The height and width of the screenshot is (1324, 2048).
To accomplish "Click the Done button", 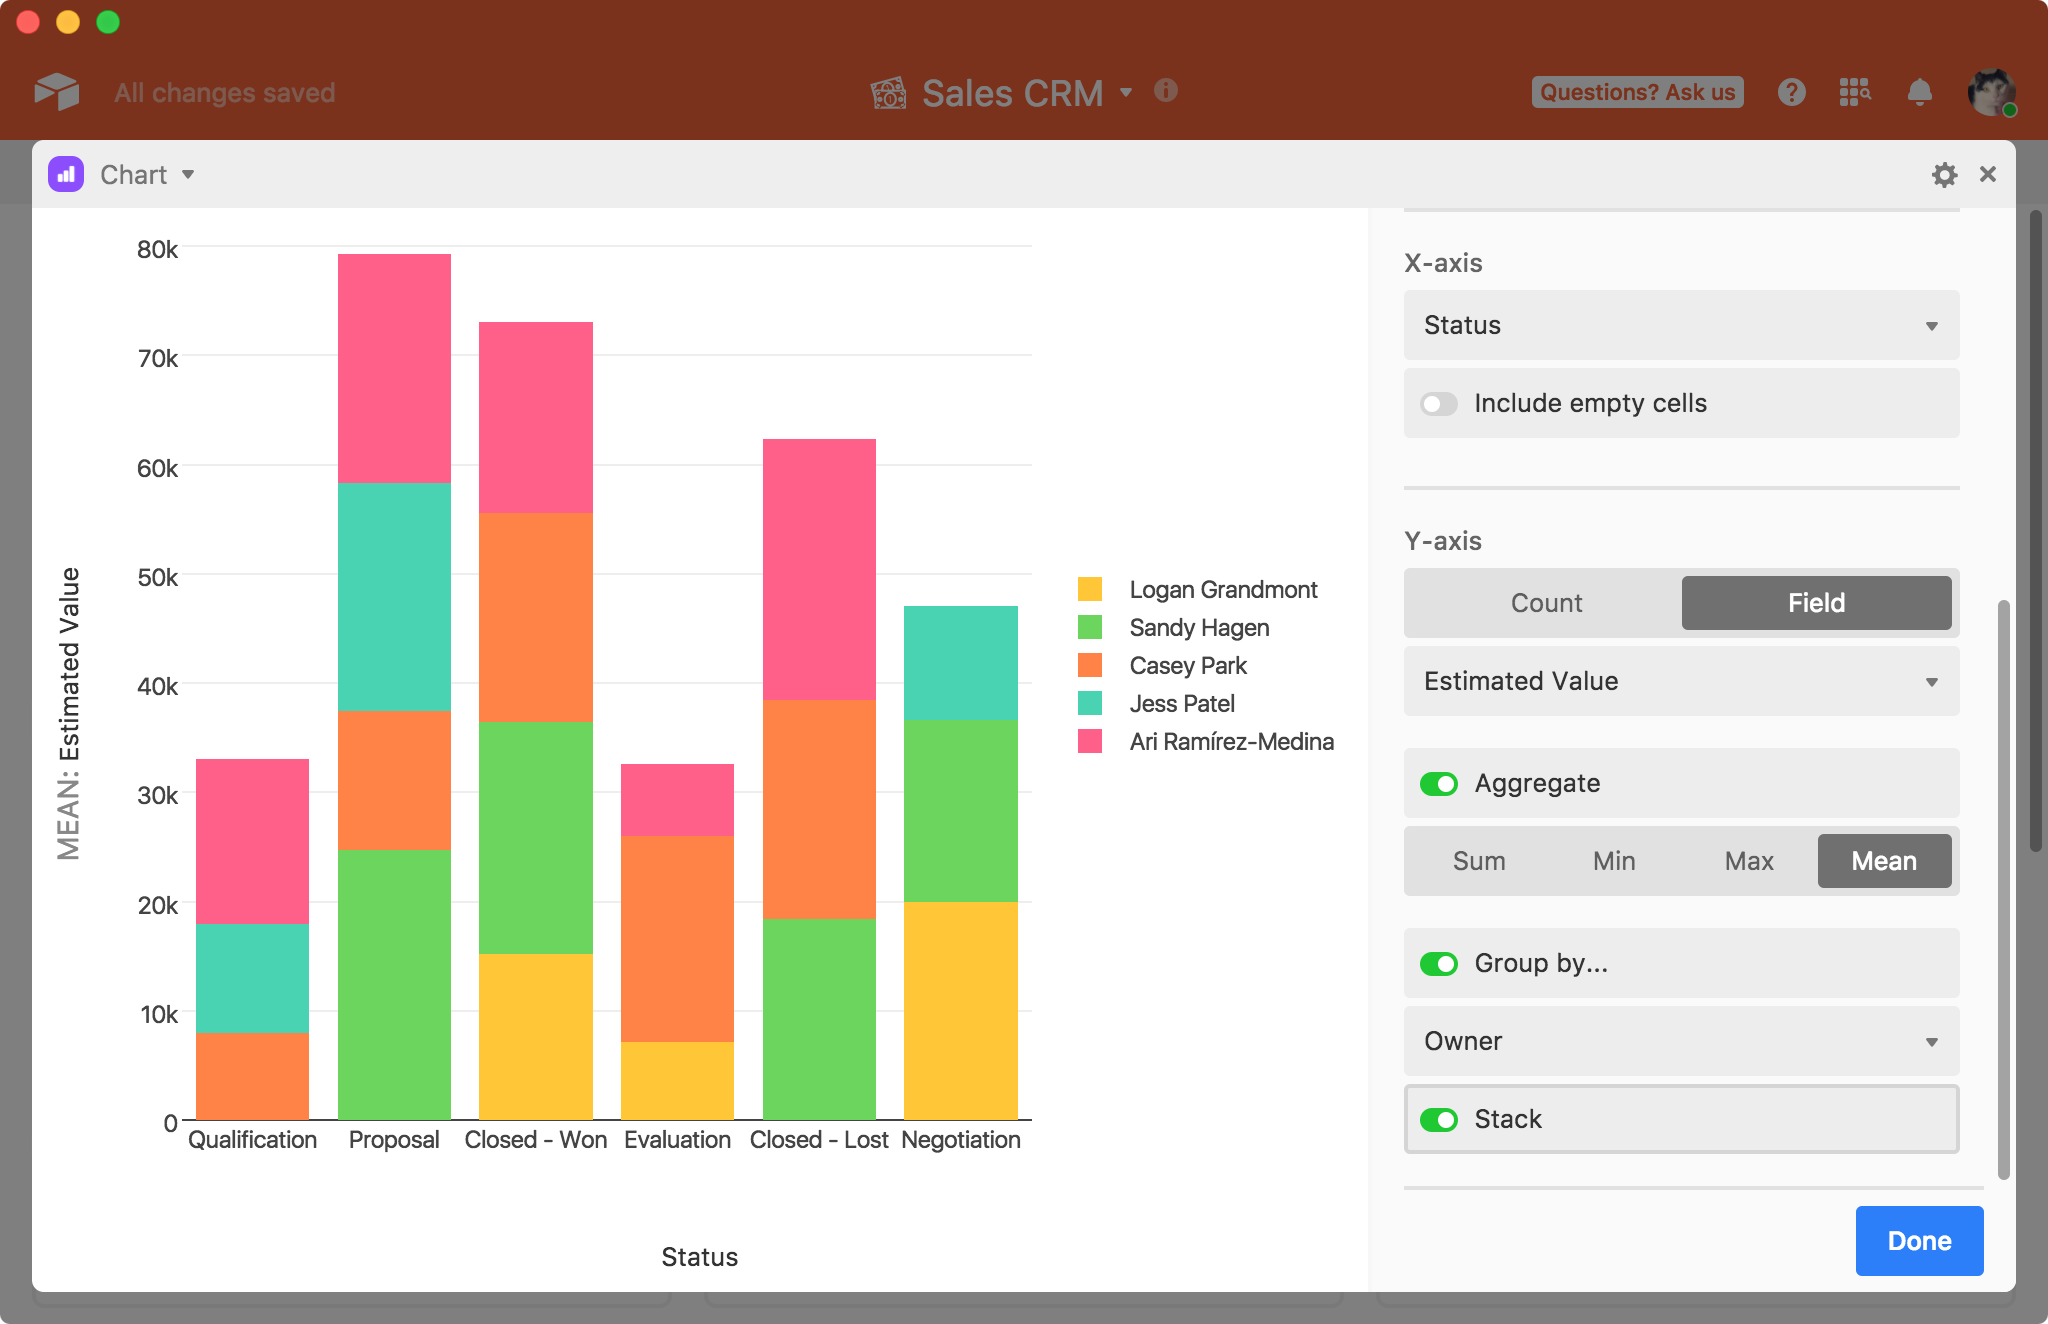I will 1921,1240.
